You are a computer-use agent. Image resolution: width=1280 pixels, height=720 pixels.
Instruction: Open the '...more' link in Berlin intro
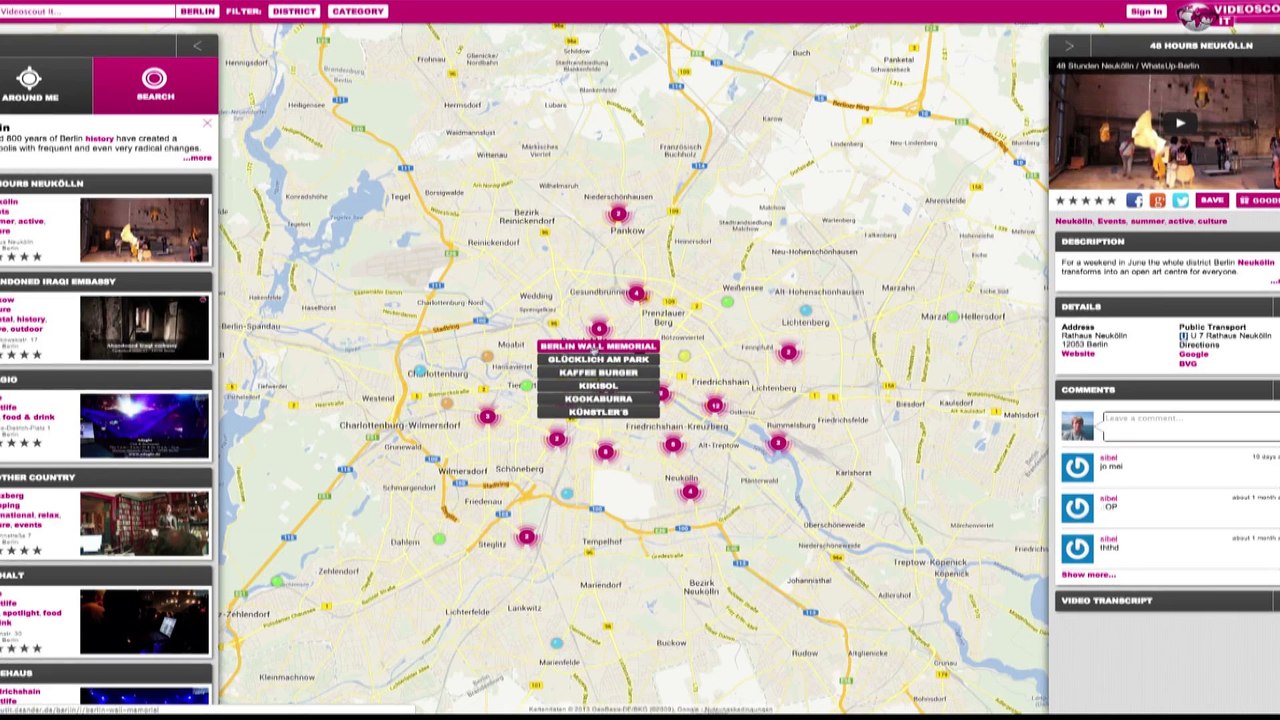coord(197,158)
